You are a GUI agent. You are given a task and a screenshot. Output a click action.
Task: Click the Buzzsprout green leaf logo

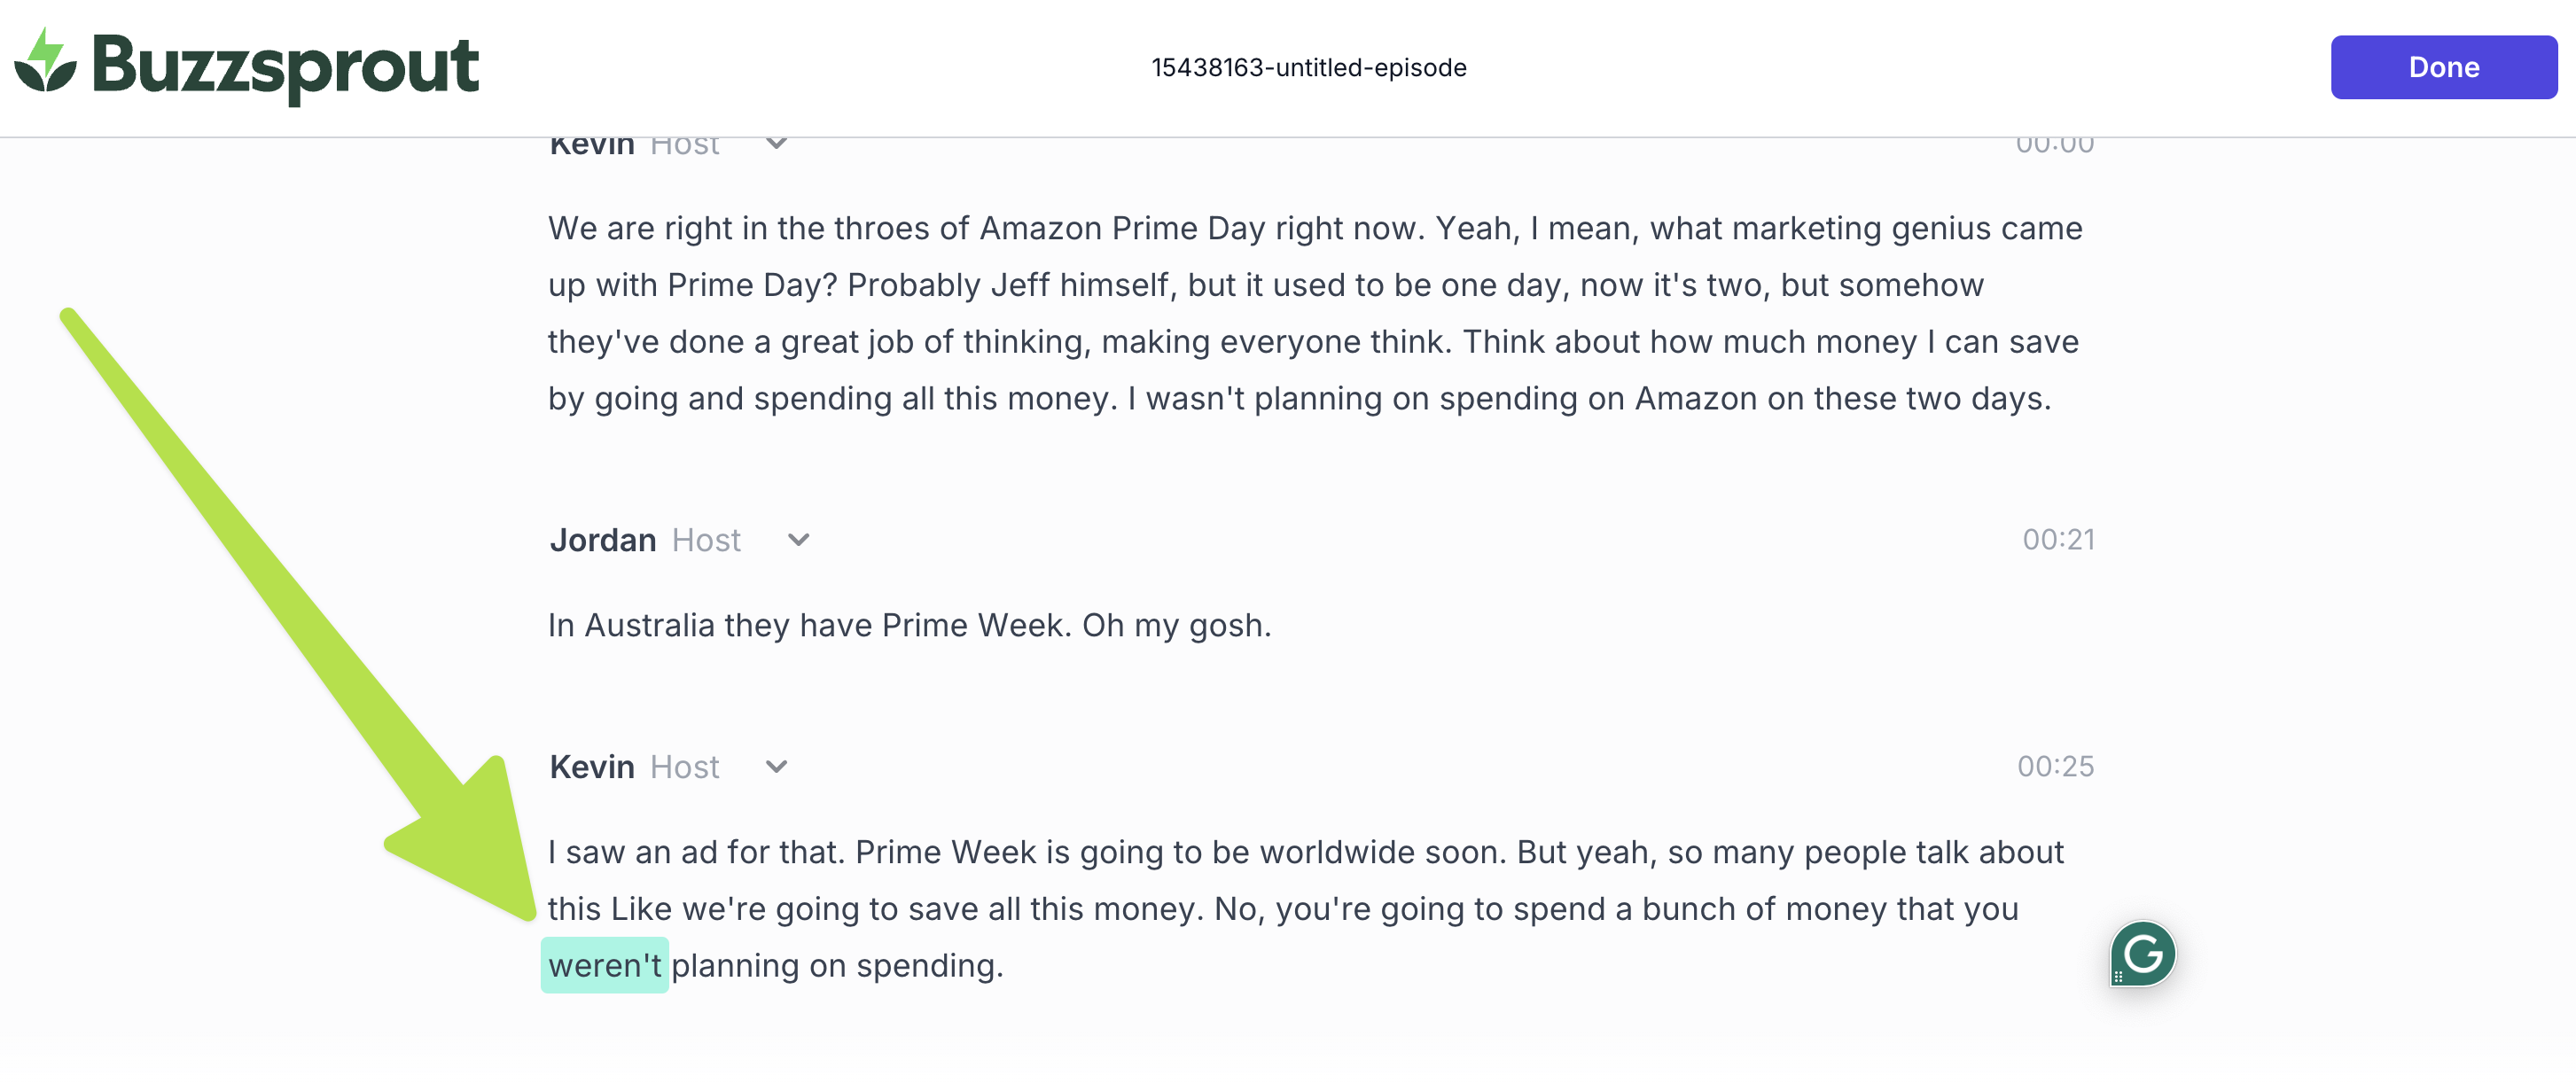[x=45, y=62]
